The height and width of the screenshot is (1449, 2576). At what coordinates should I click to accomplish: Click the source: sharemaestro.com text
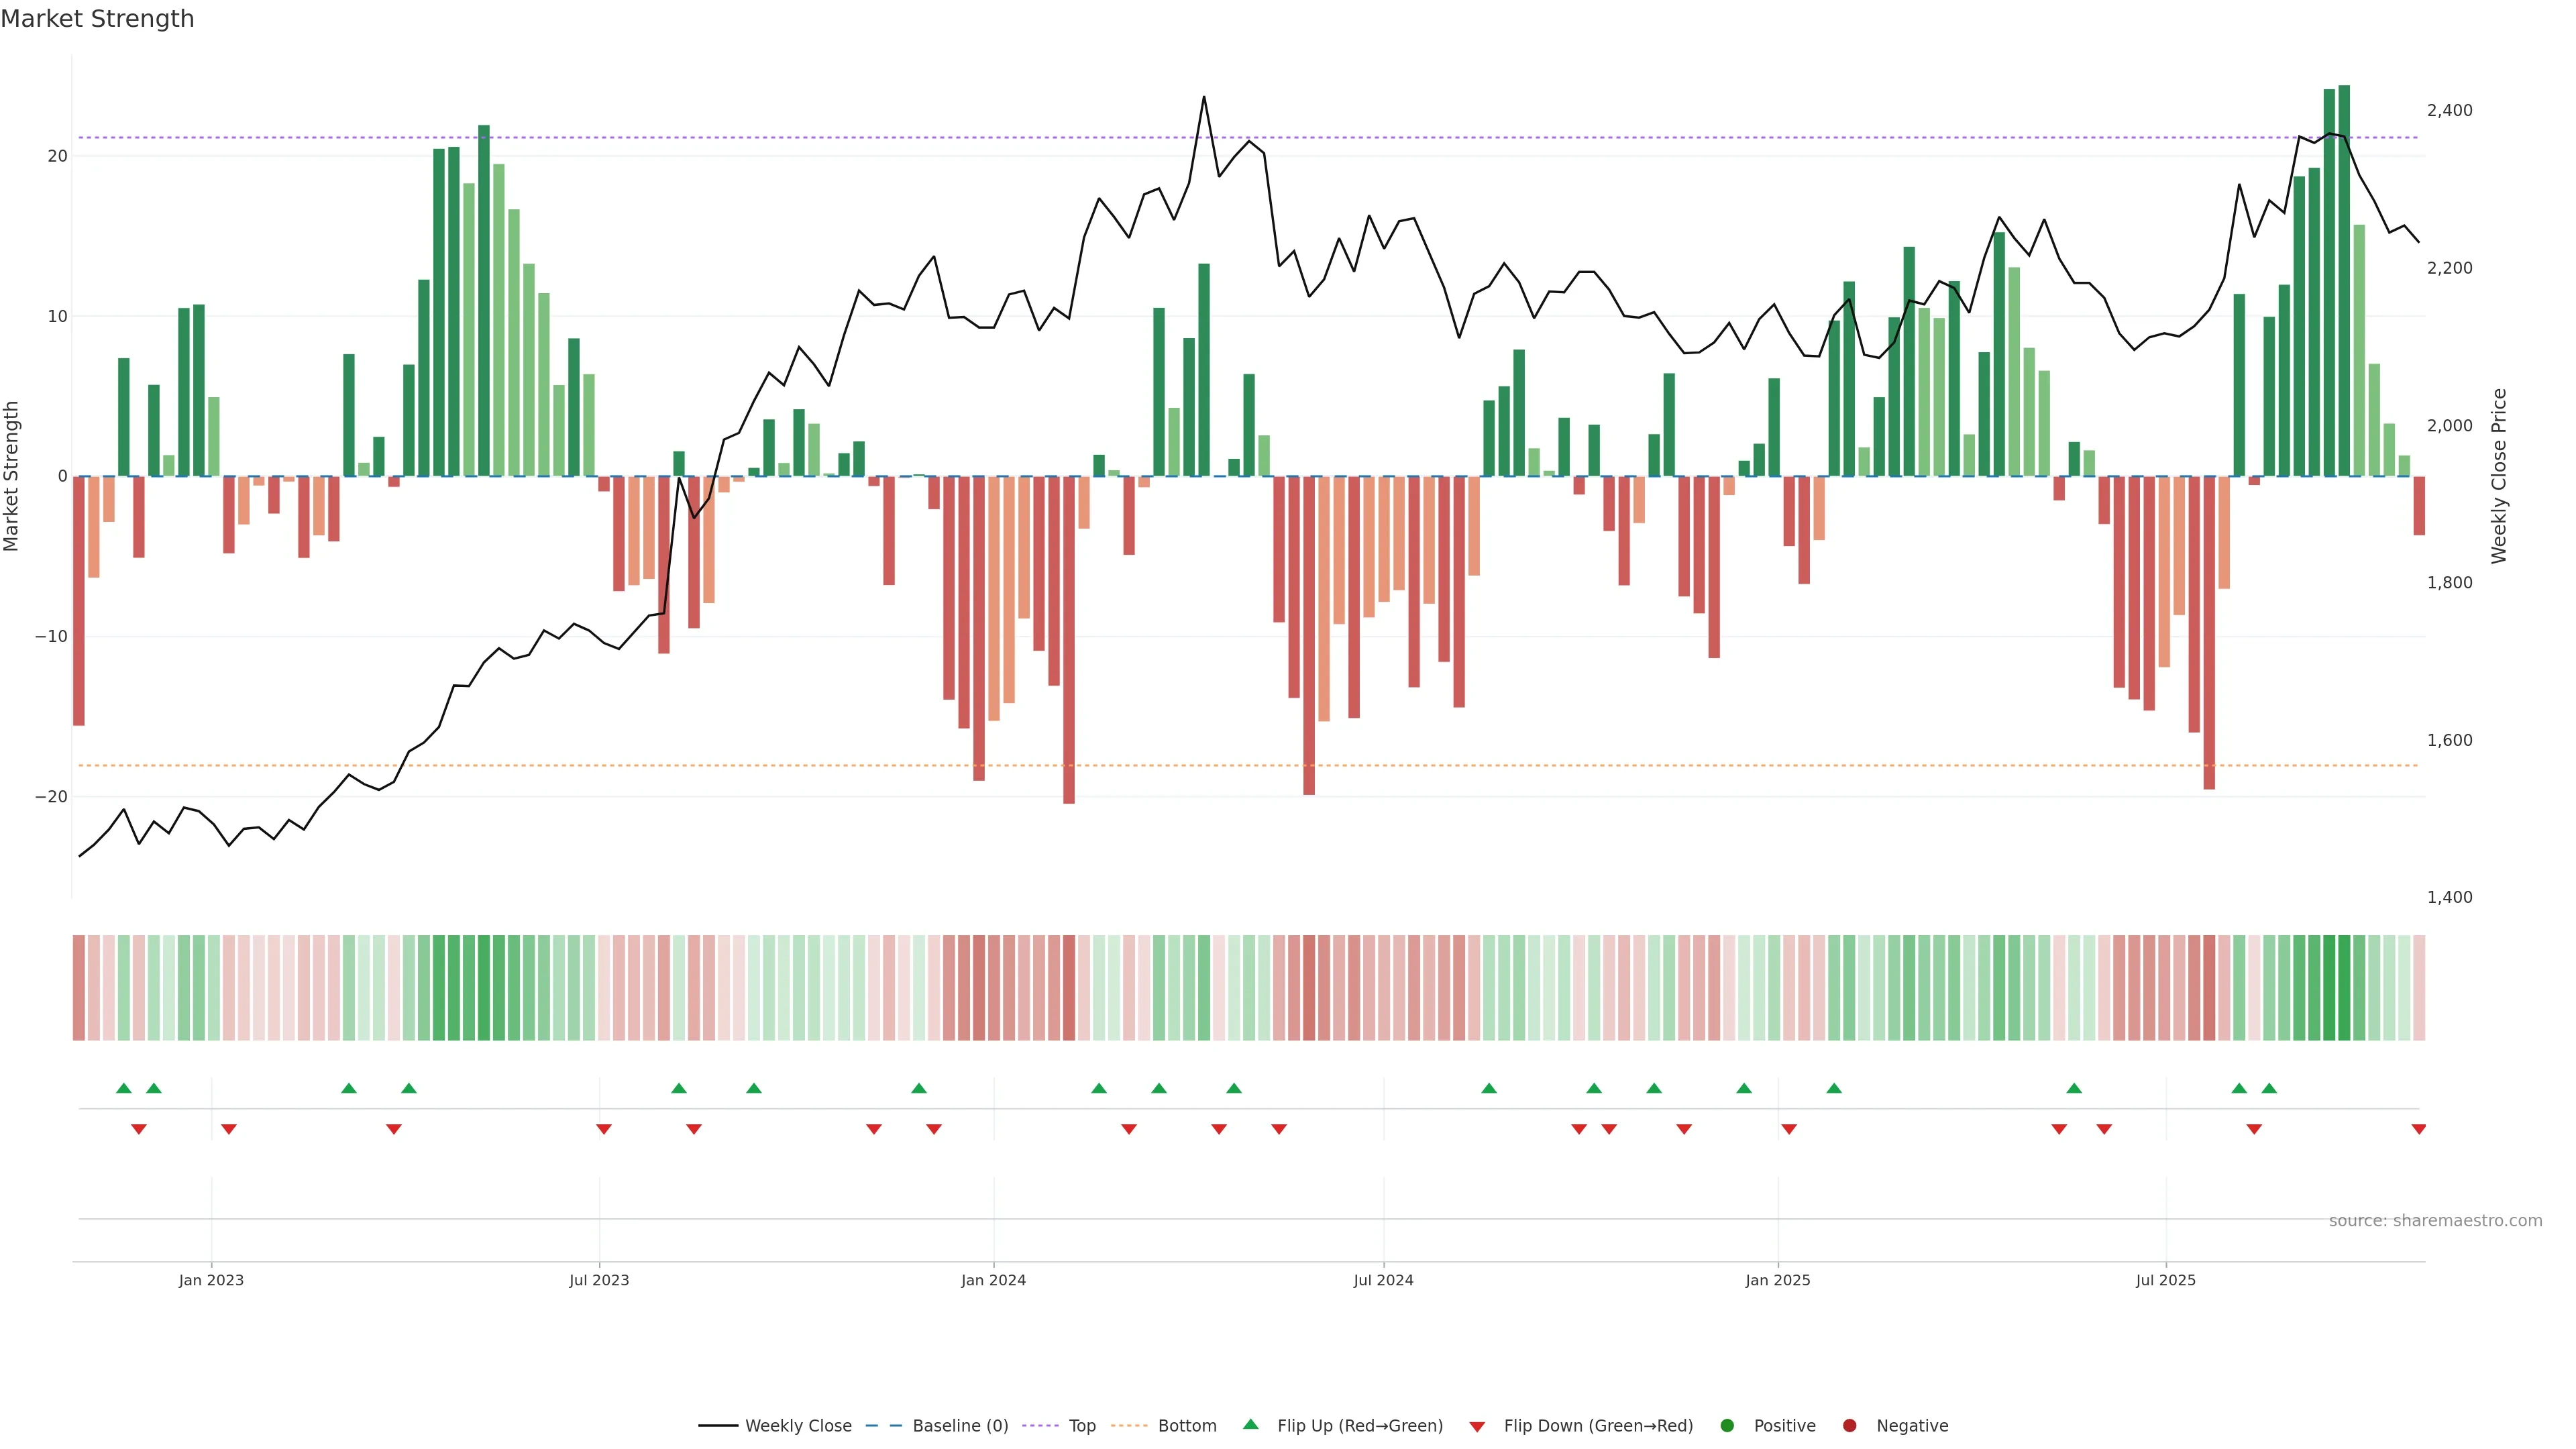[x=2435, y=1220]
